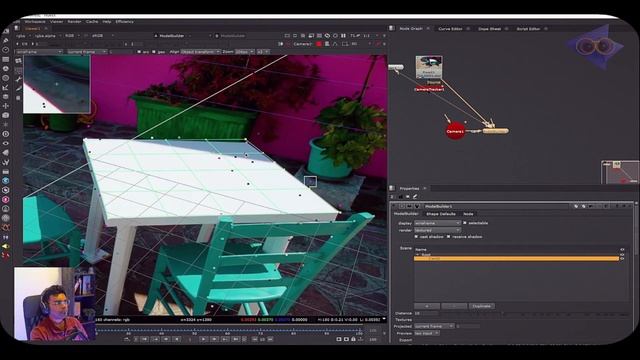Adjust the Distance slider in properties
The width and height of the screenshot is (640, 360).
click(x=534, y=314)
